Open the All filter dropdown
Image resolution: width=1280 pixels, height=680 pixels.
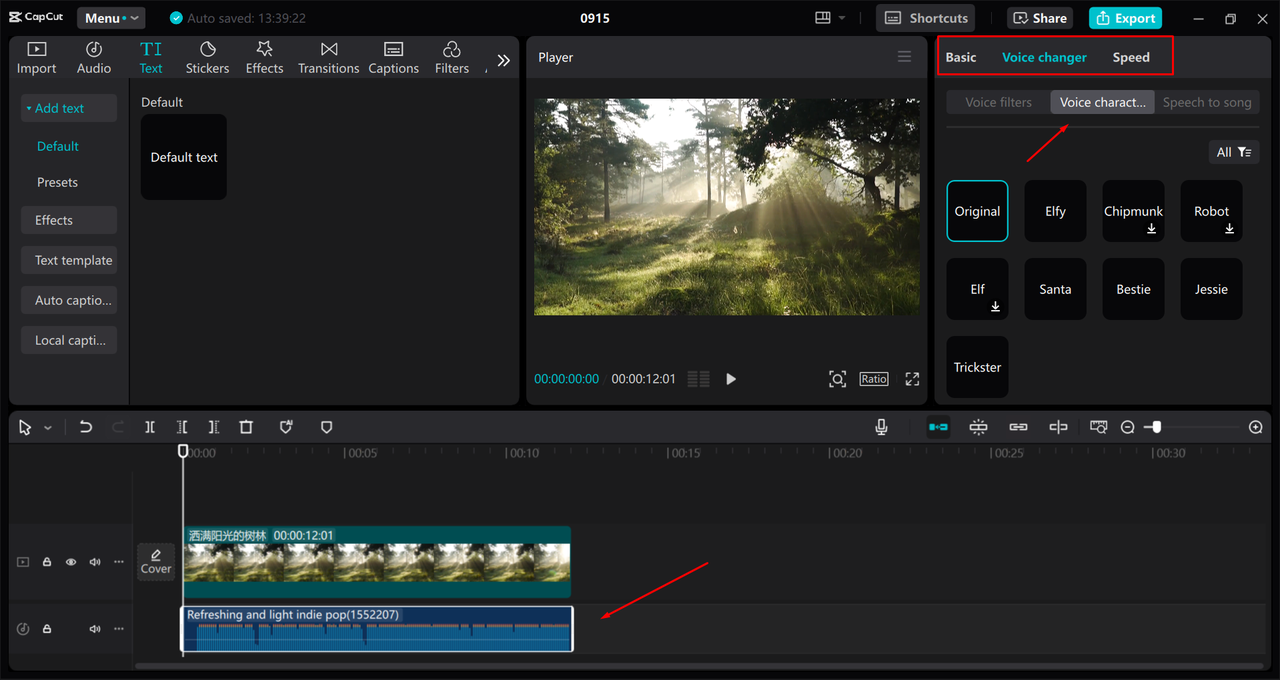tap(1233, 152)
